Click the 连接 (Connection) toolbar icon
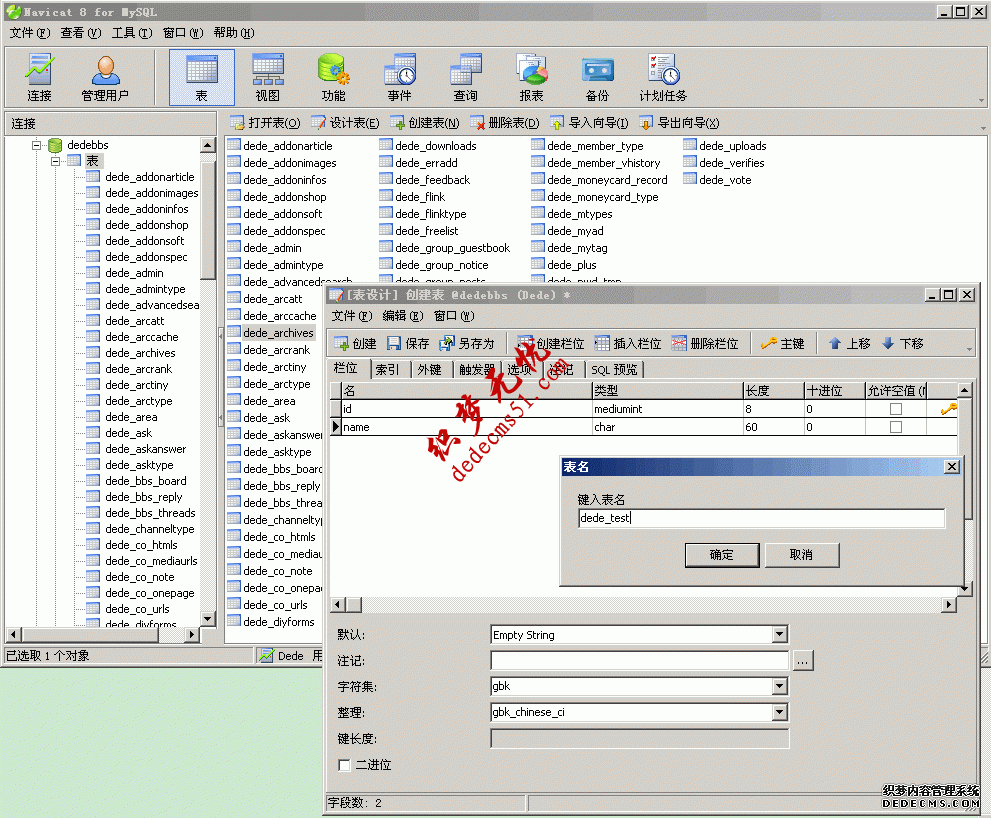The image size is (991, 818). pyautogui.click(x=39, y=78)
